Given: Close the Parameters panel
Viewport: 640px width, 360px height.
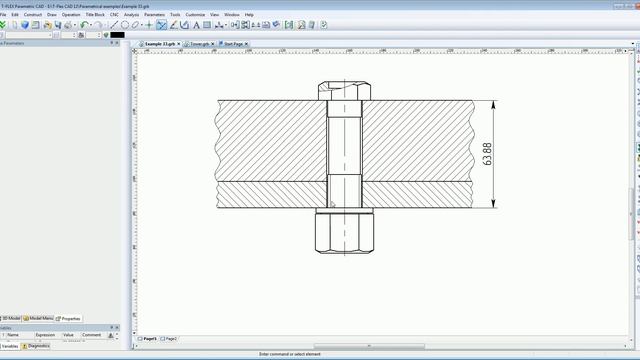Looking at the screenshot, I should point(117,43).
